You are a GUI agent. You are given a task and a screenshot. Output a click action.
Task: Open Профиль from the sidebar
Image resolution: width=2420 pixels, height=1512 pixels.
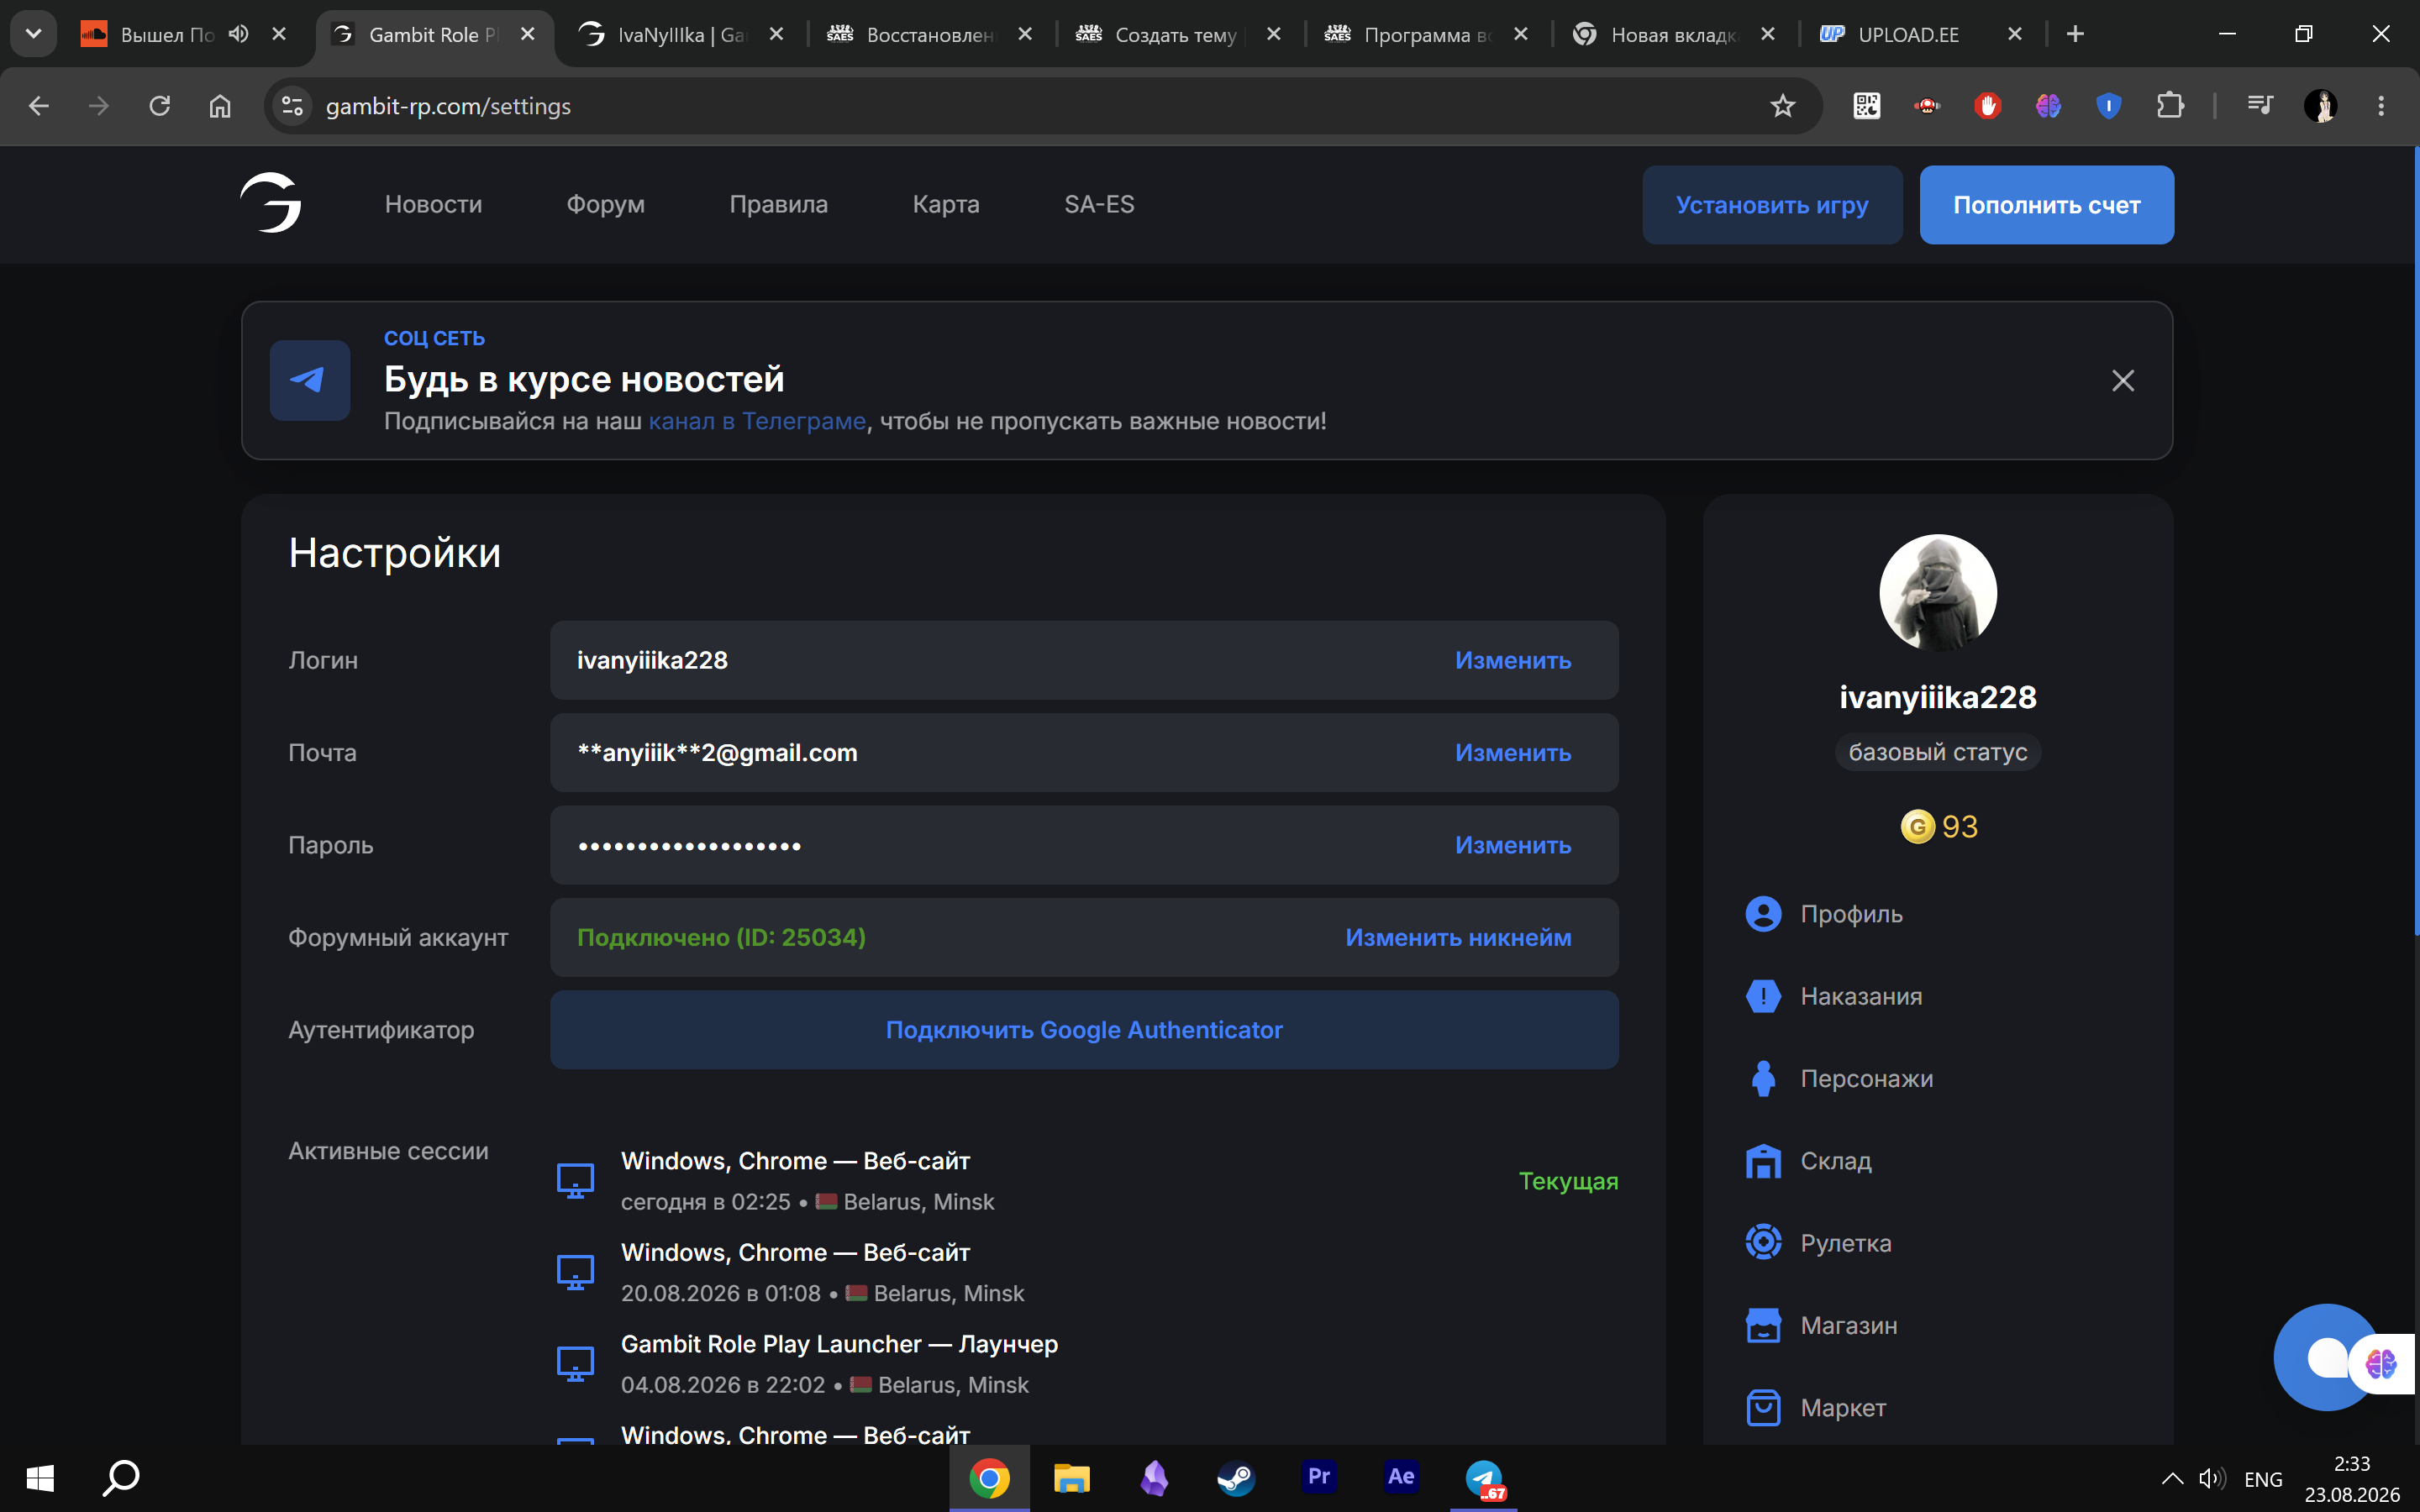[1824, 914]
